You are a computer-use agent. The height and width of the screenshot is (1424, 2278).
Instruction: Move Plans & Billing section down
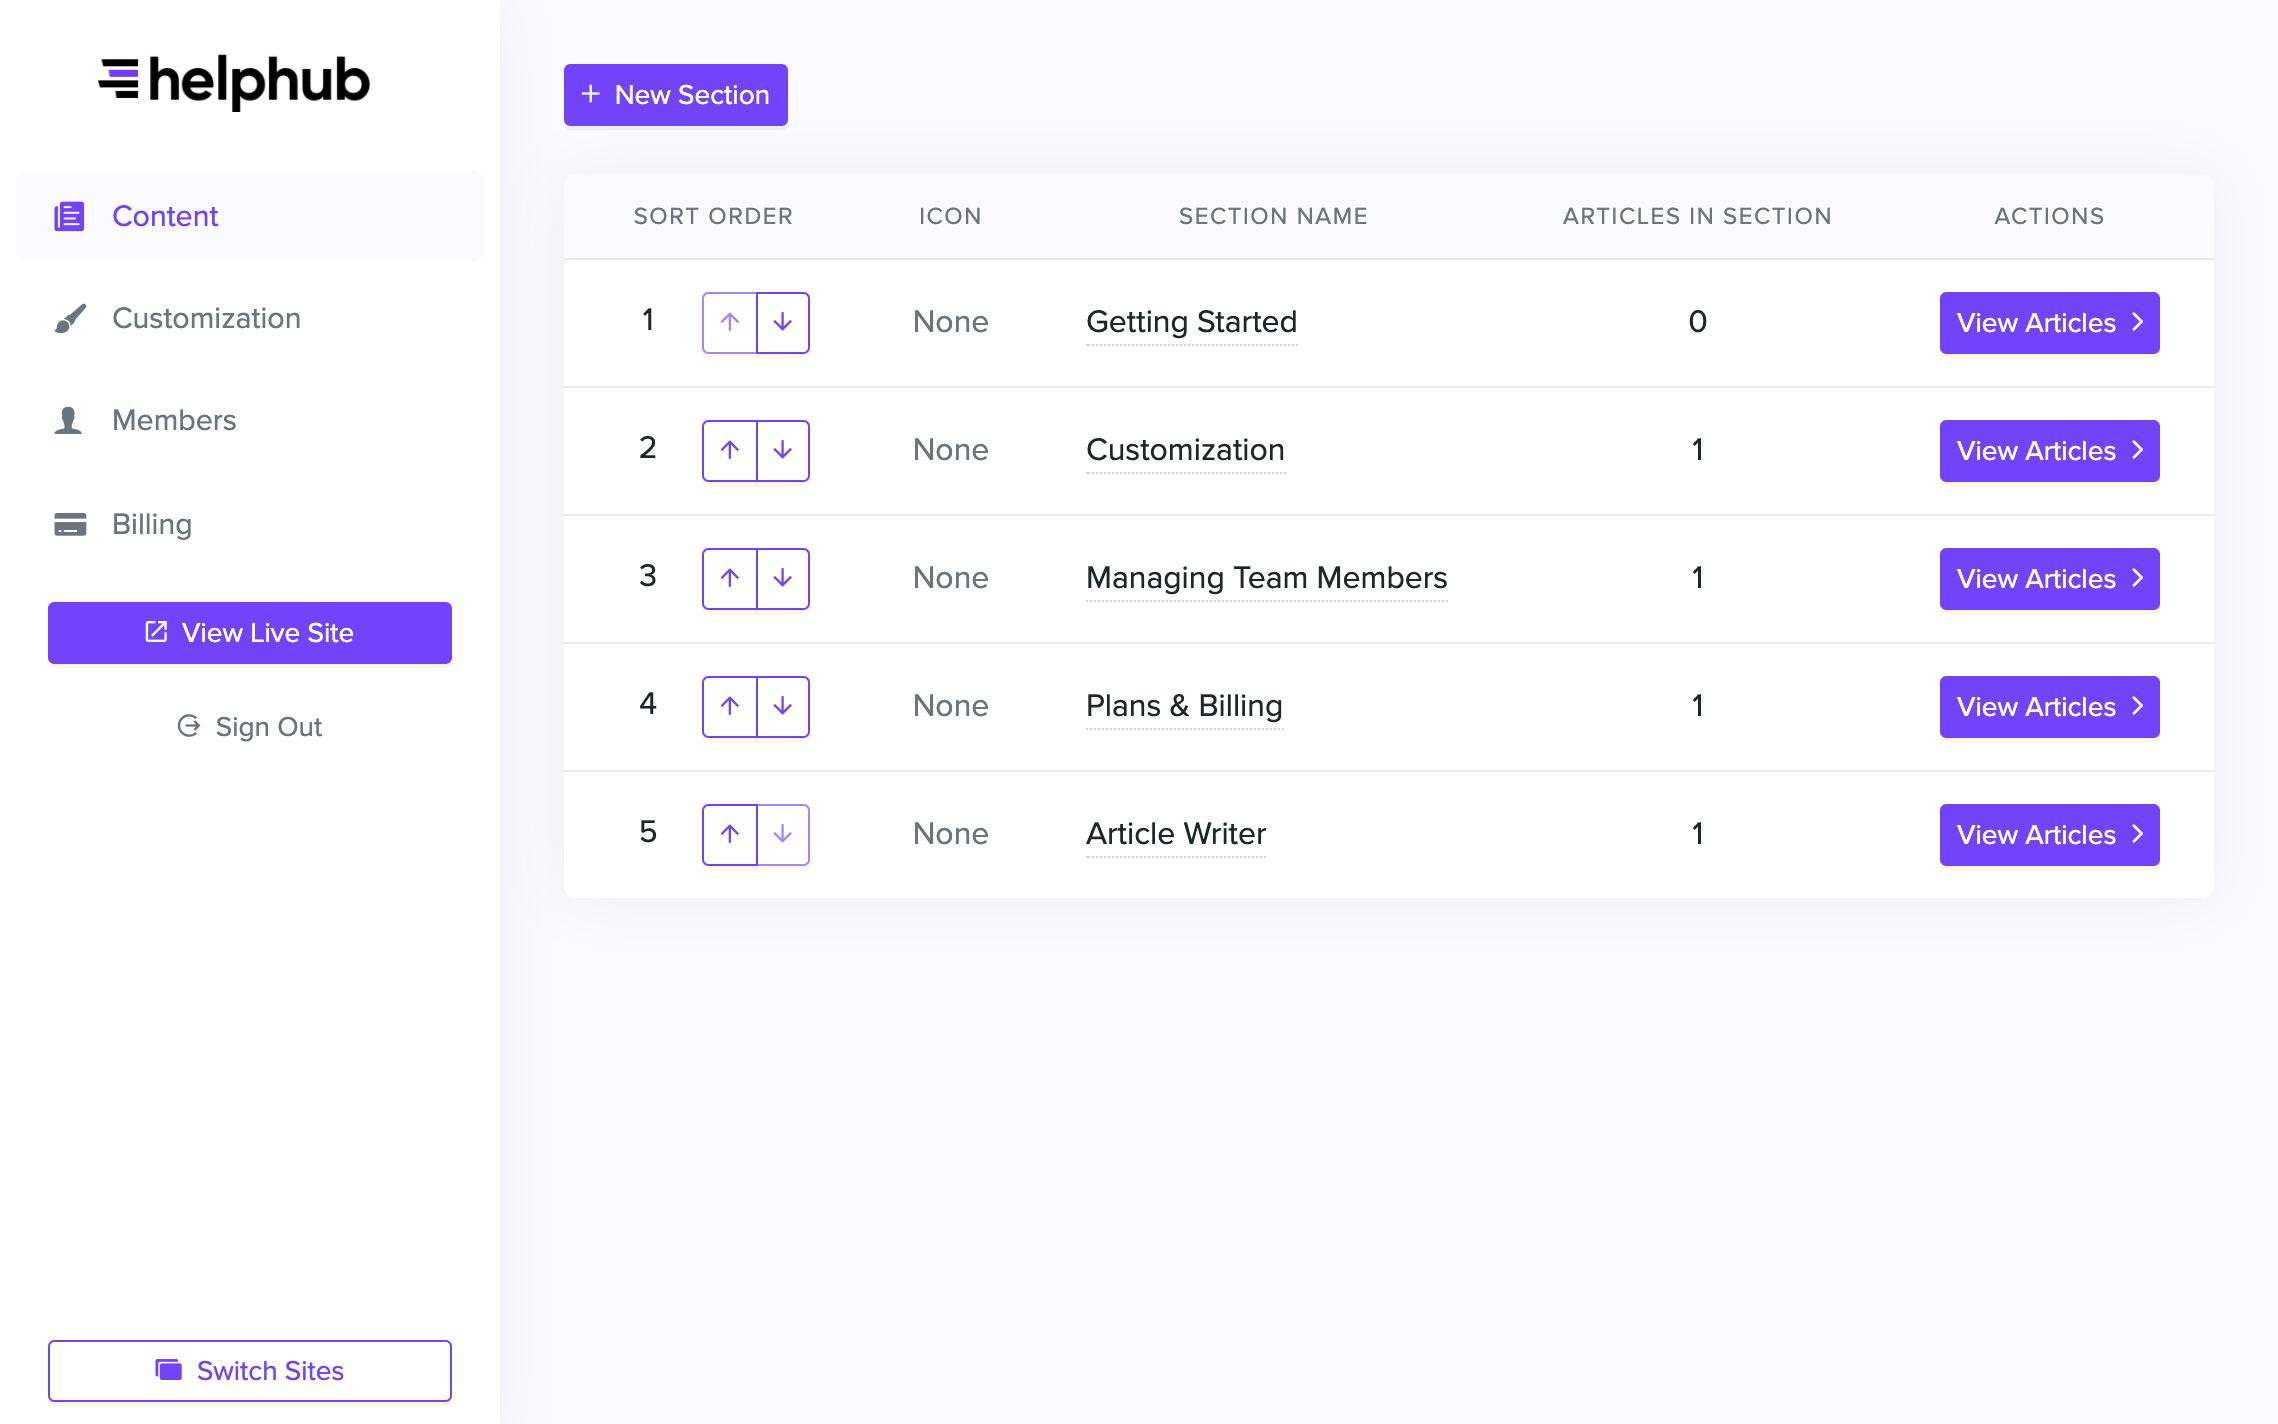click(x=782, y=706)
